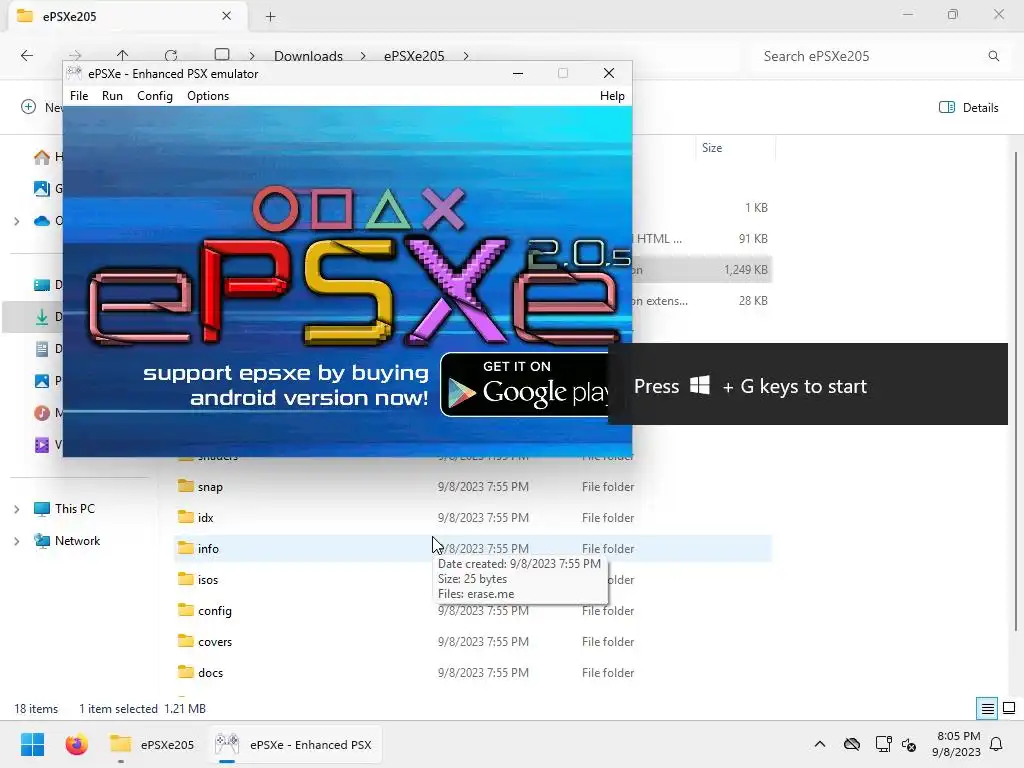This screenshot has height=768, width=1024.
Task: Click Downloads in the address breadcrumb
Action: click(308, 56)
